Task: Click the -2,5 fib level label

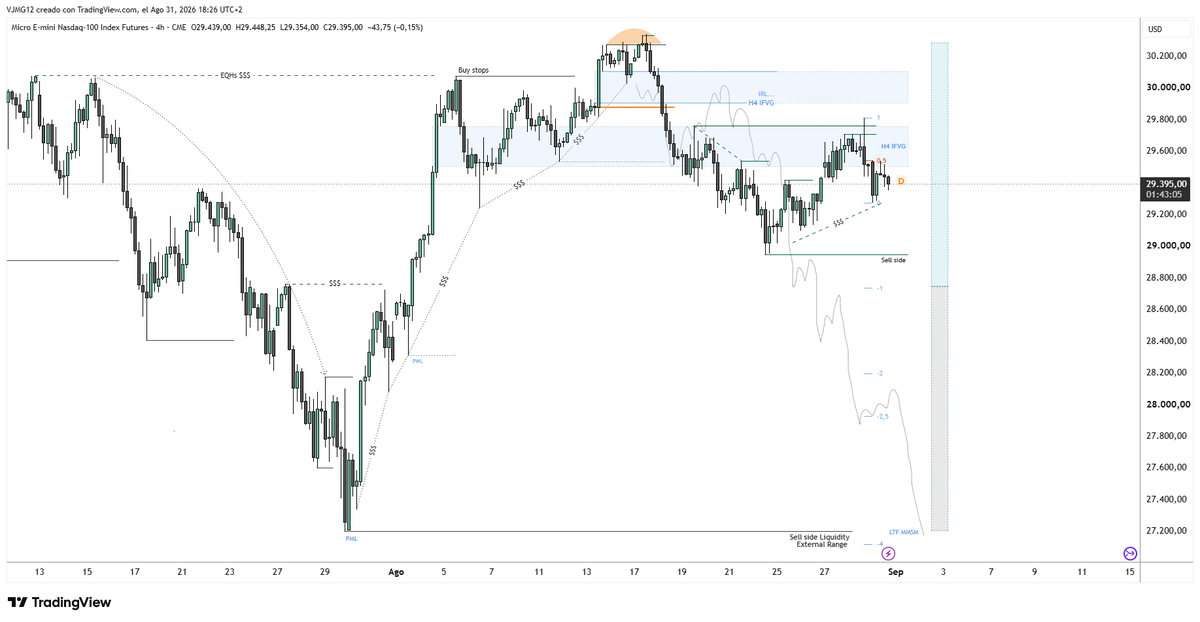Action: [882, 416]
